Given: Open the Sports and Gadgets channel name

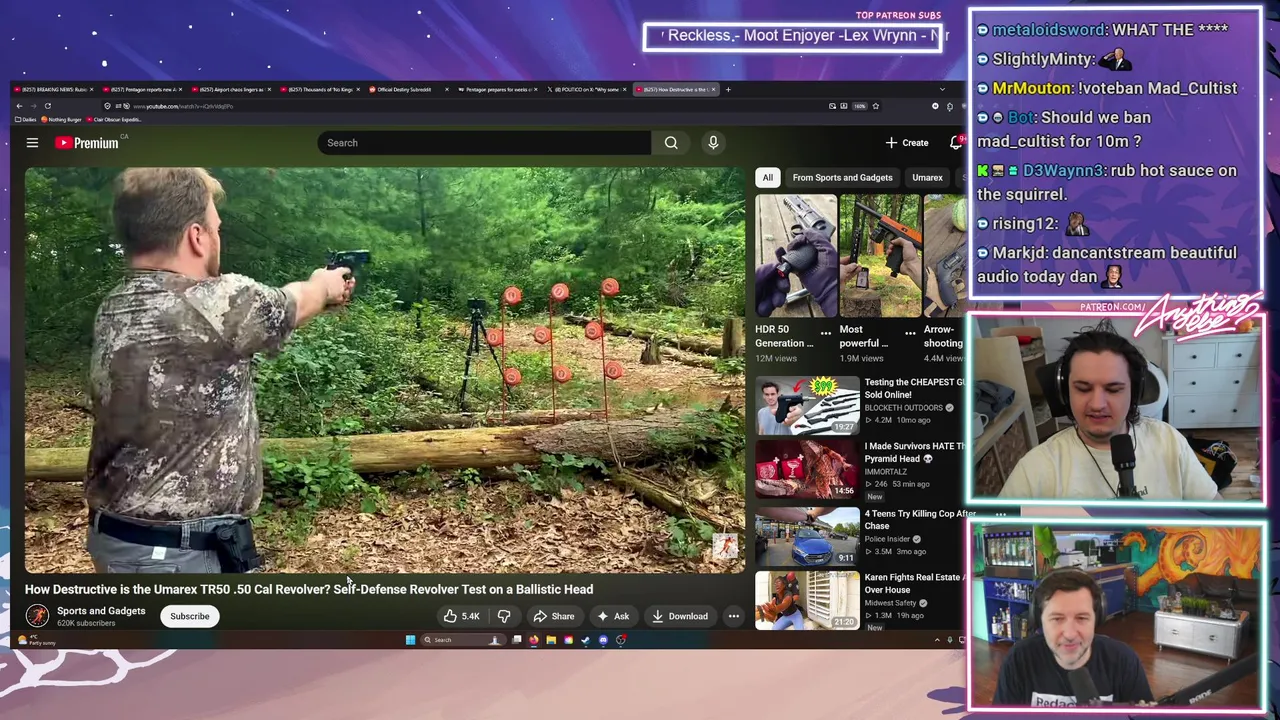Looking at the screenshot, I should (x=101, y=611).
